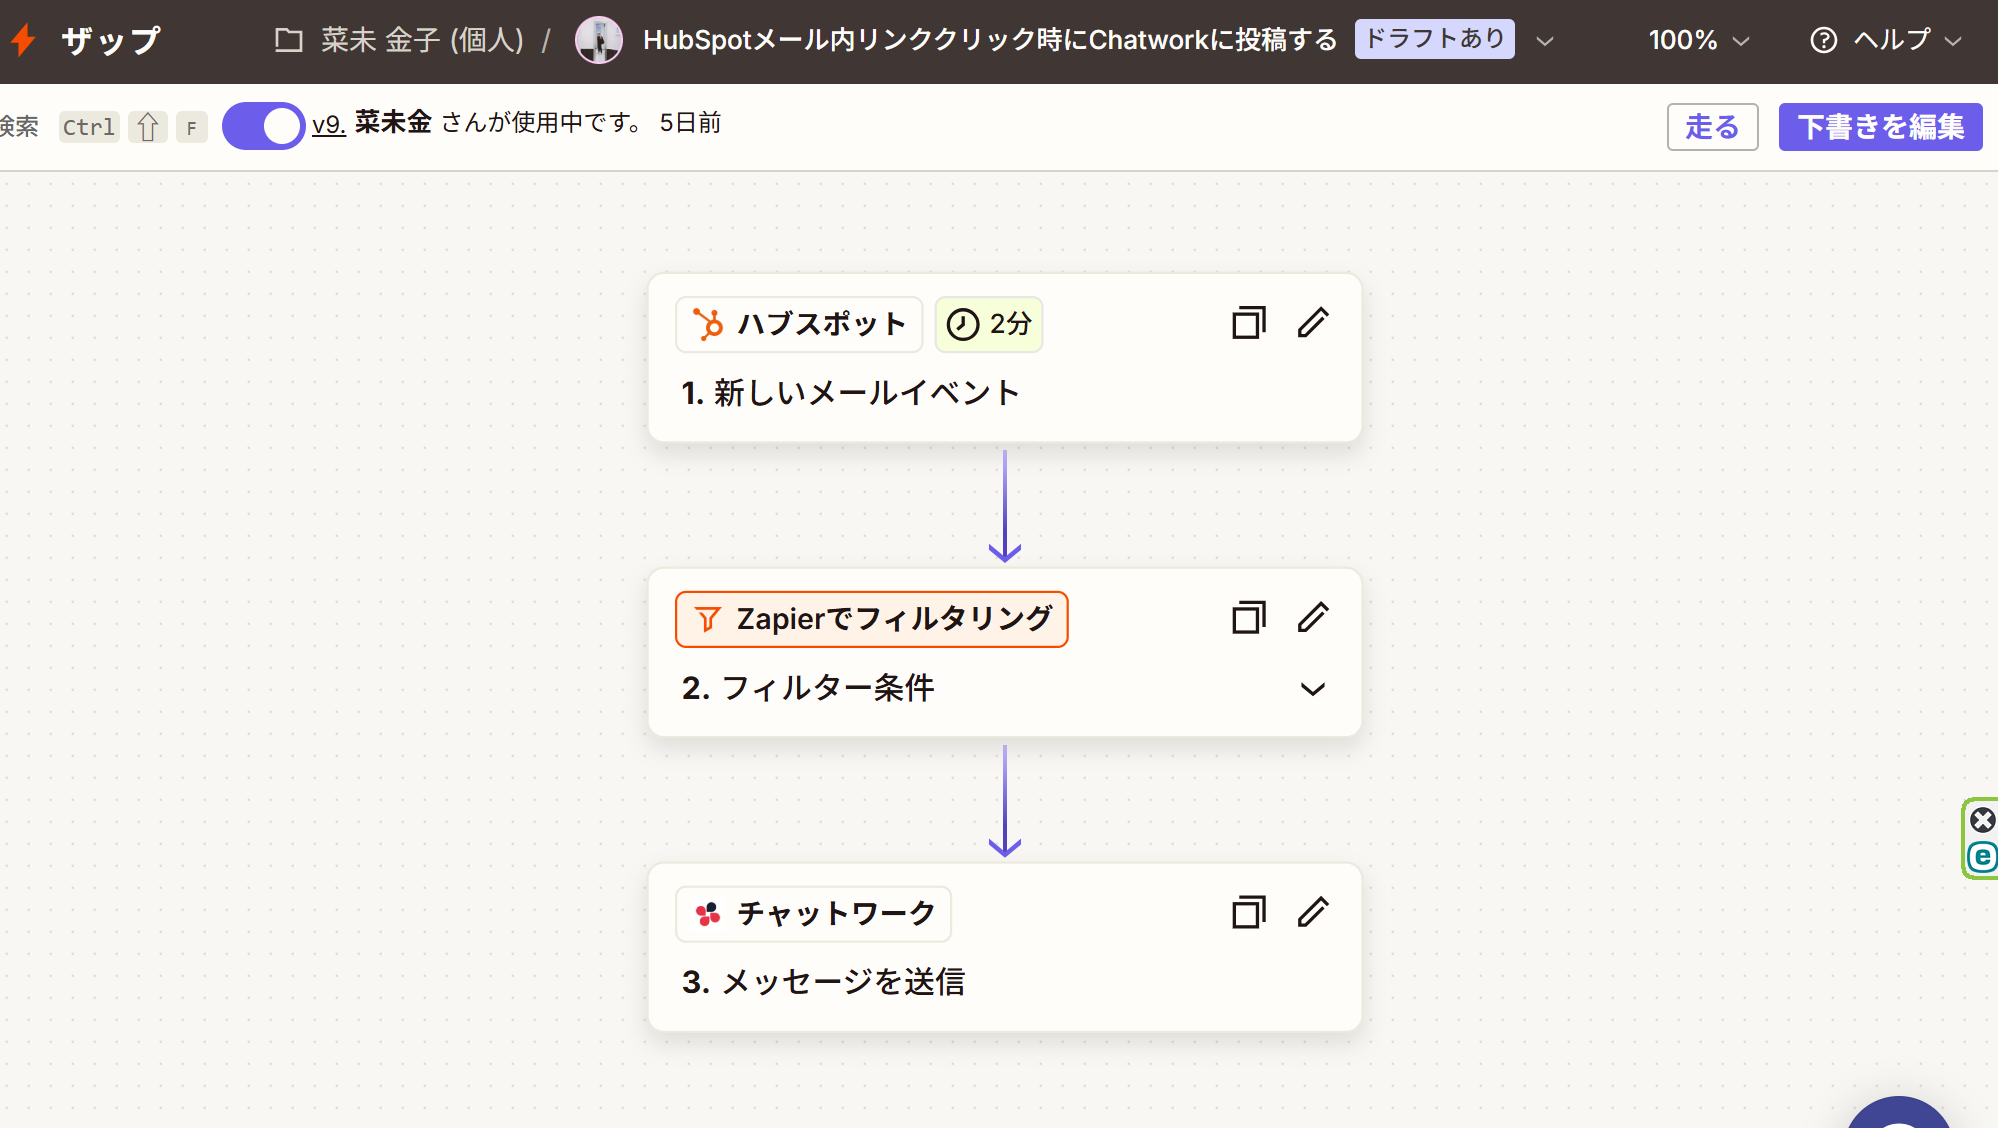This screenshot has height=1128, width=1998.
Task: Open the v9. version link
Action: point(328,124)
